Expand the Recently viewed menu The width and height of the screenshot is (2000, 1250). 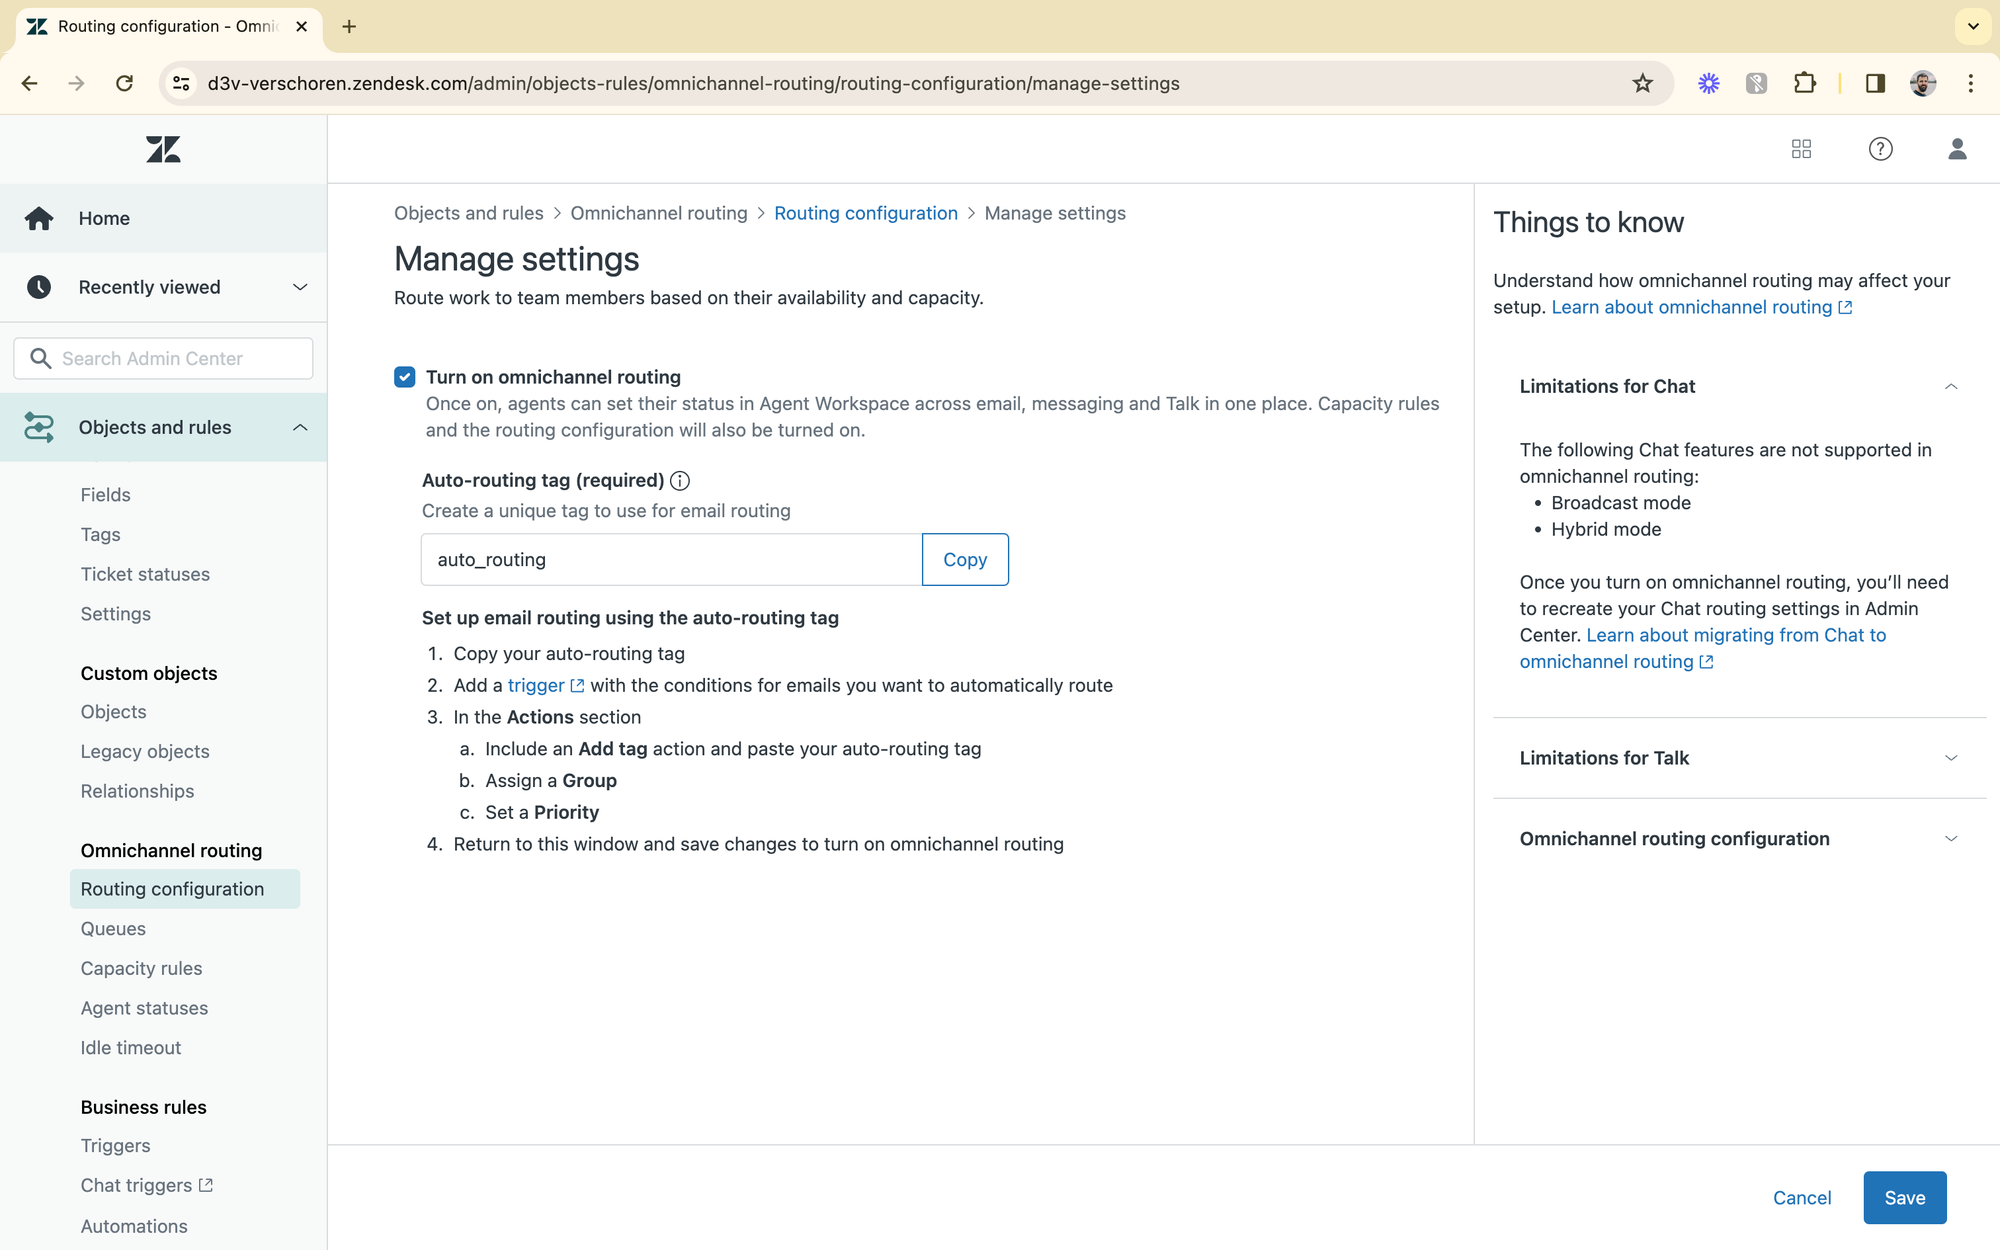coord(299,288)
